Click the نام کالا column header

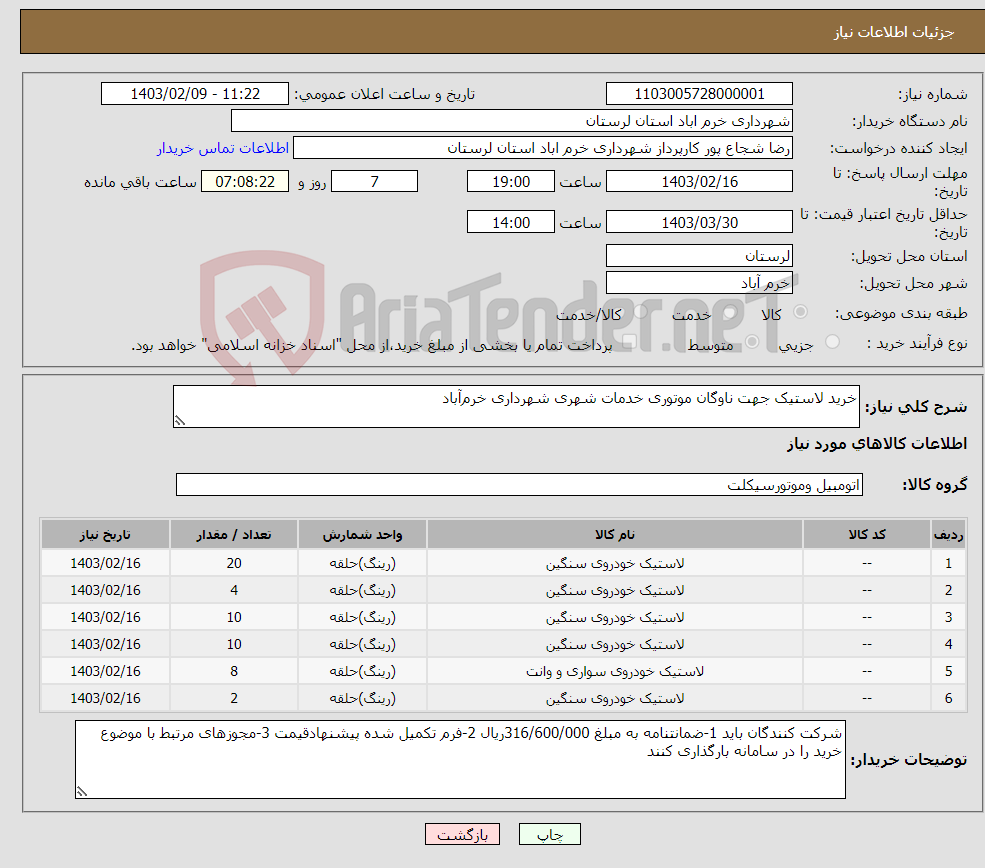click(x=615, y=534)
